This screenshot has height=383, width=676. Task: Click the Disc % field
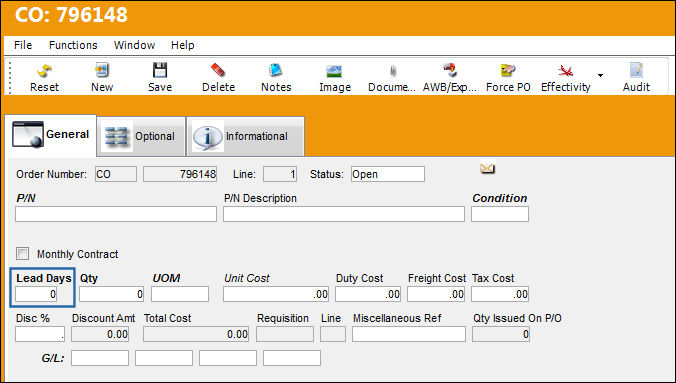(40, 334)
